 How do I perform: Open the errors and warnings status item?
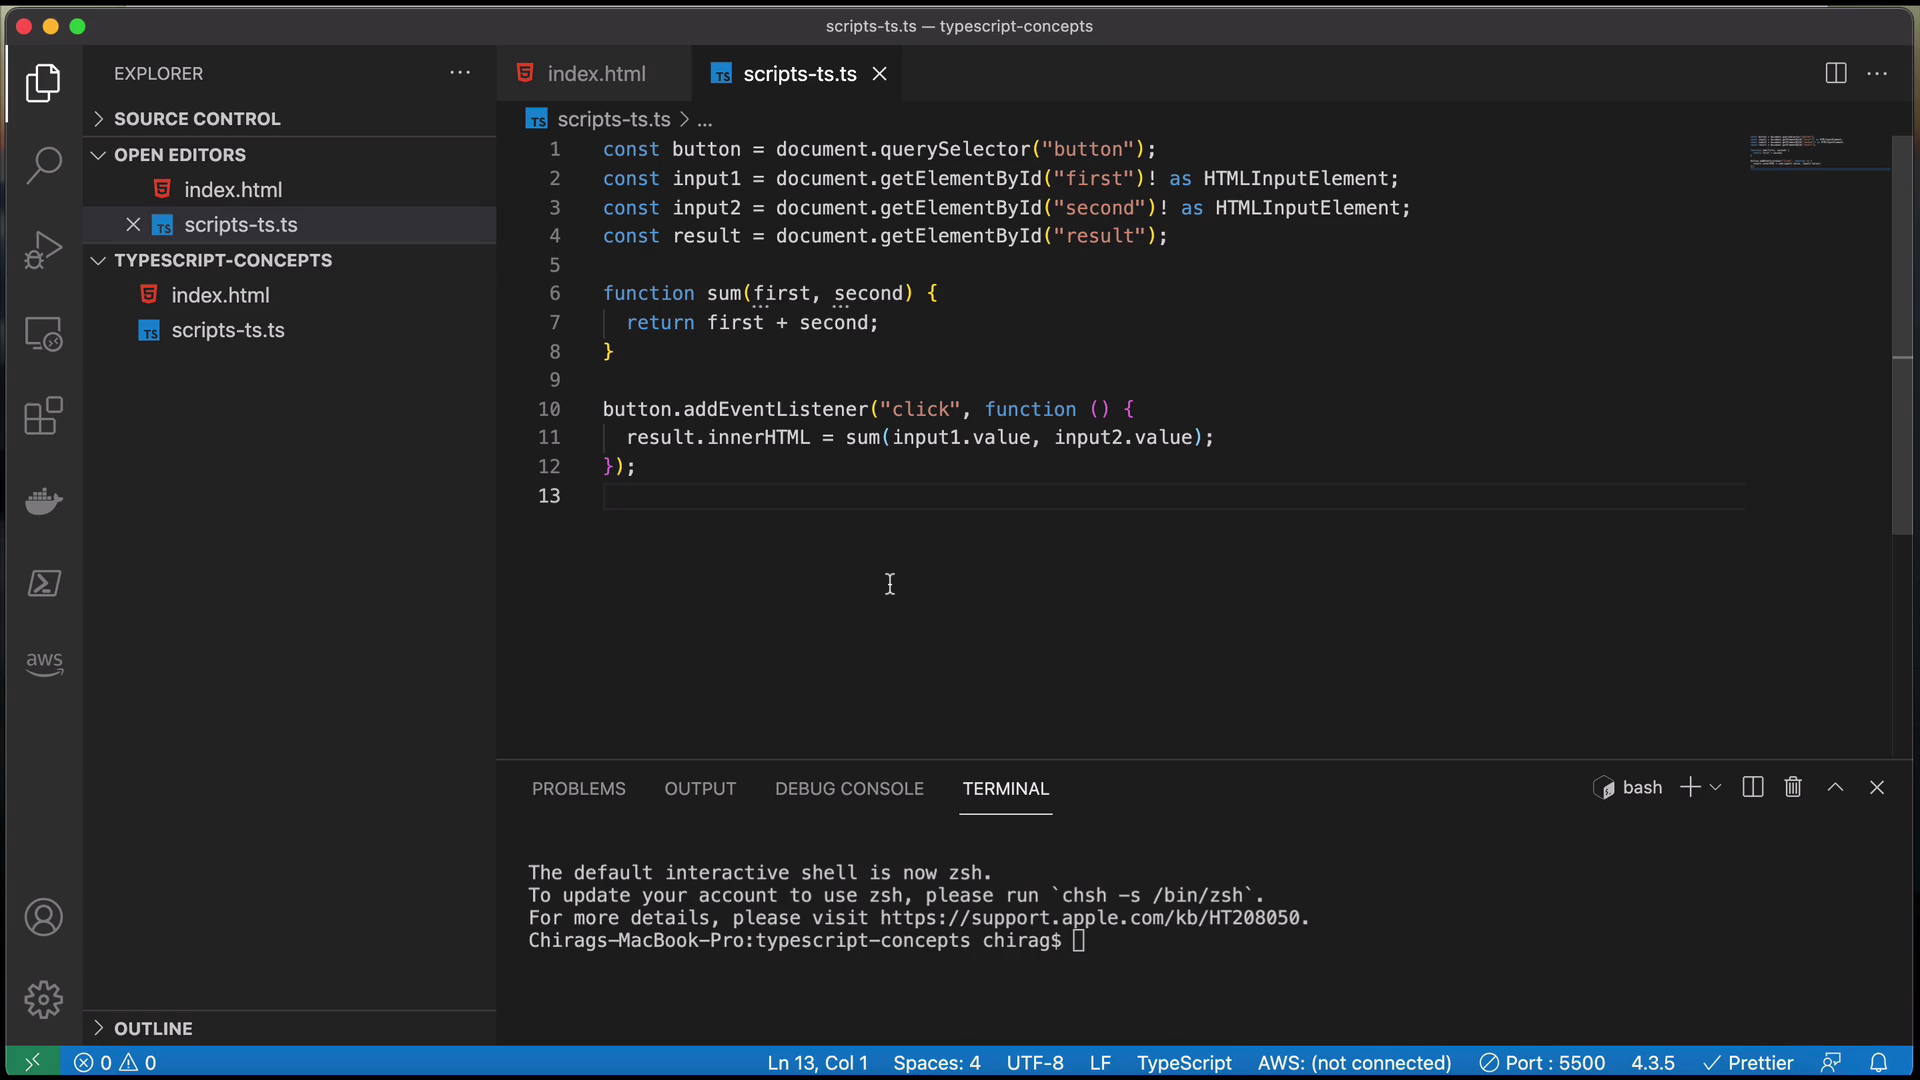pos(115,1062)
